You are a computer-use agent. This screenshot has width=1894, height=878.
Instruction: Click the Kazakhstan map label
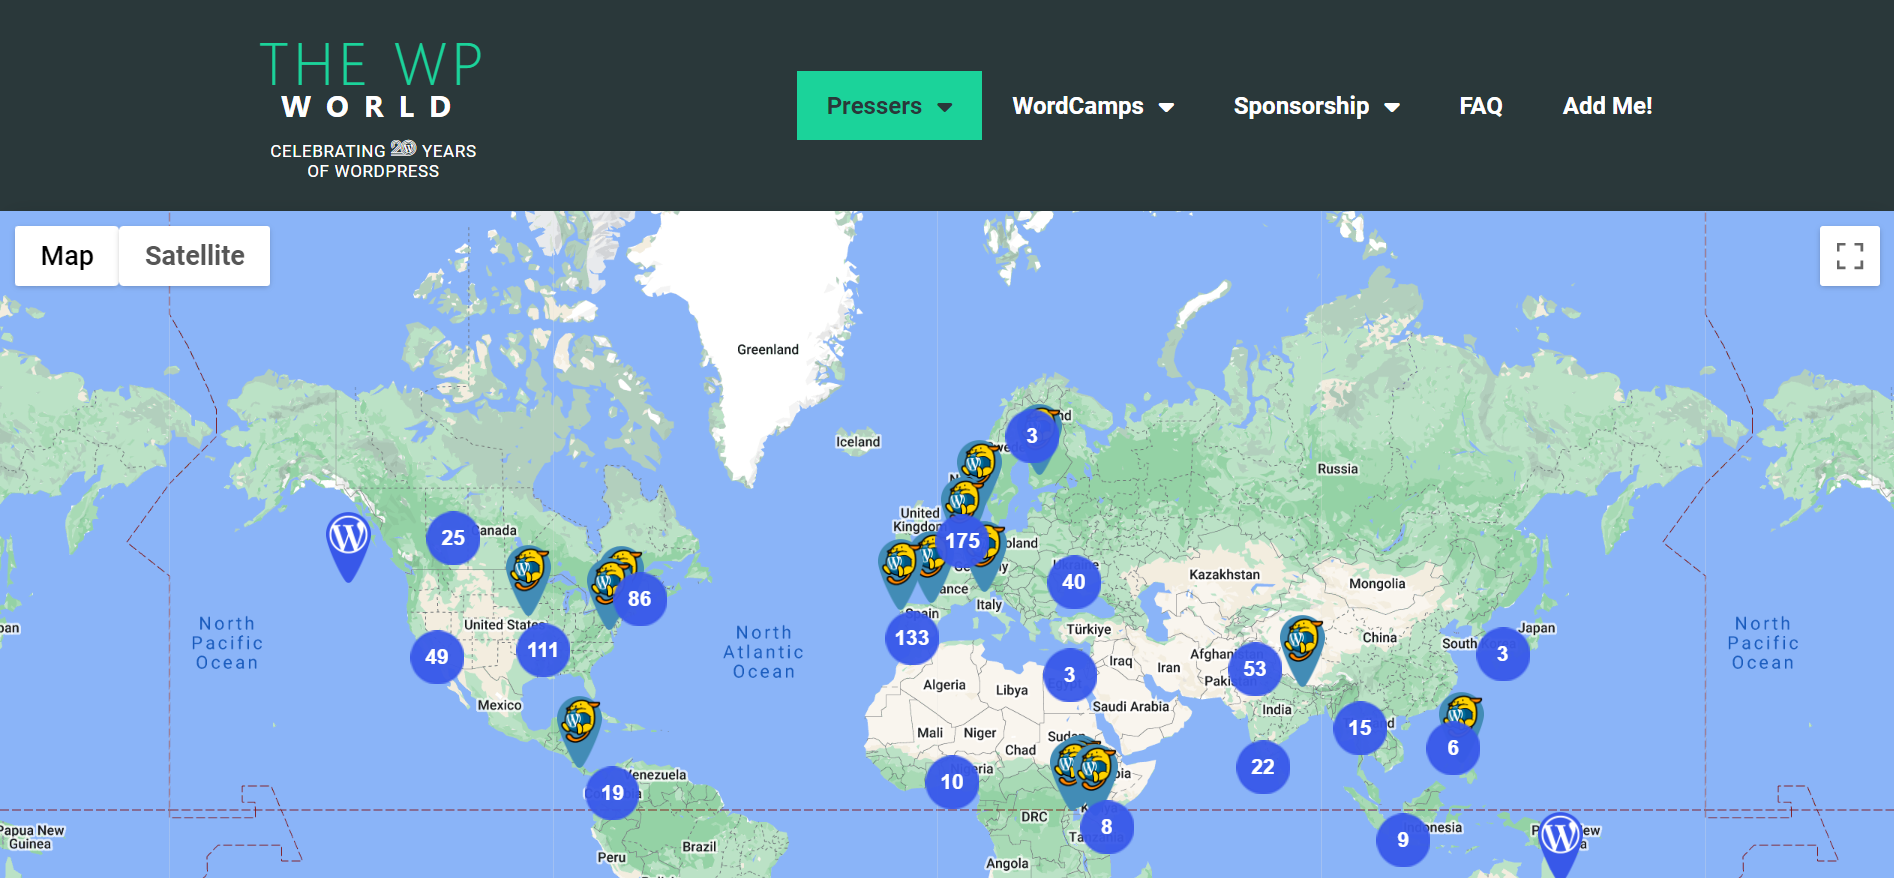[1224, 575]
